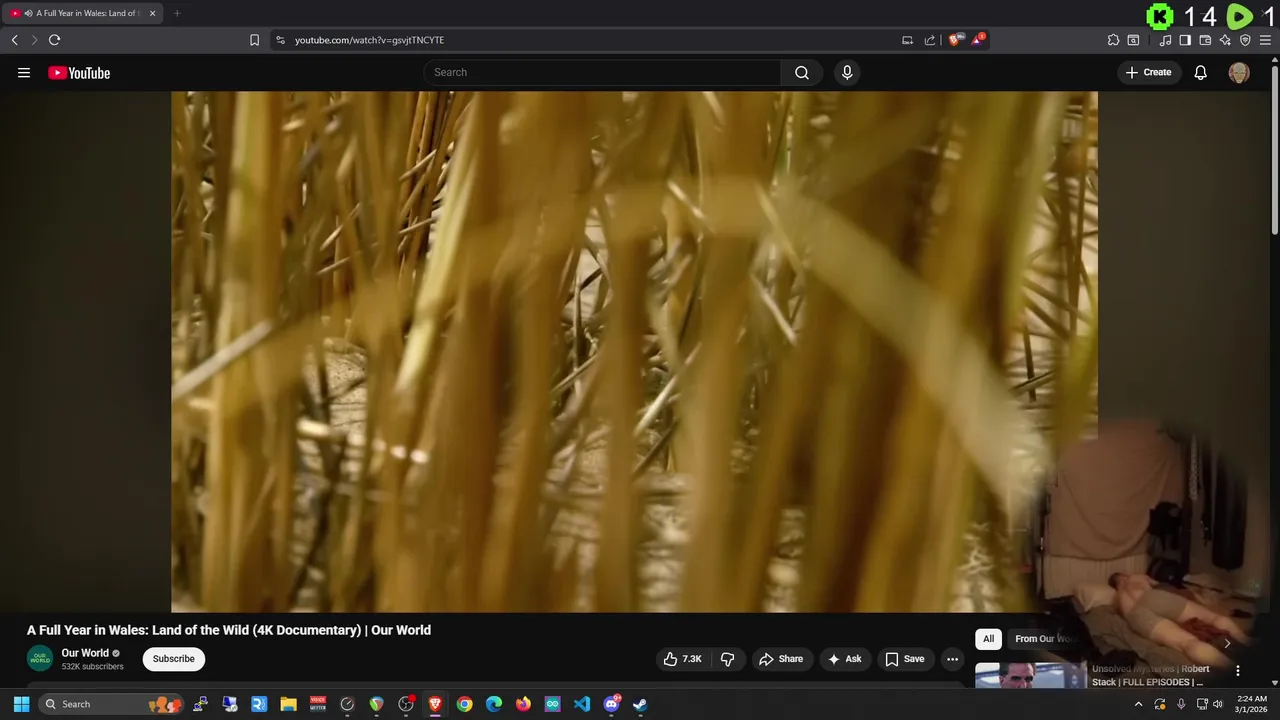Open the Brave playlist music note icon

click(x=1165, y=40)
